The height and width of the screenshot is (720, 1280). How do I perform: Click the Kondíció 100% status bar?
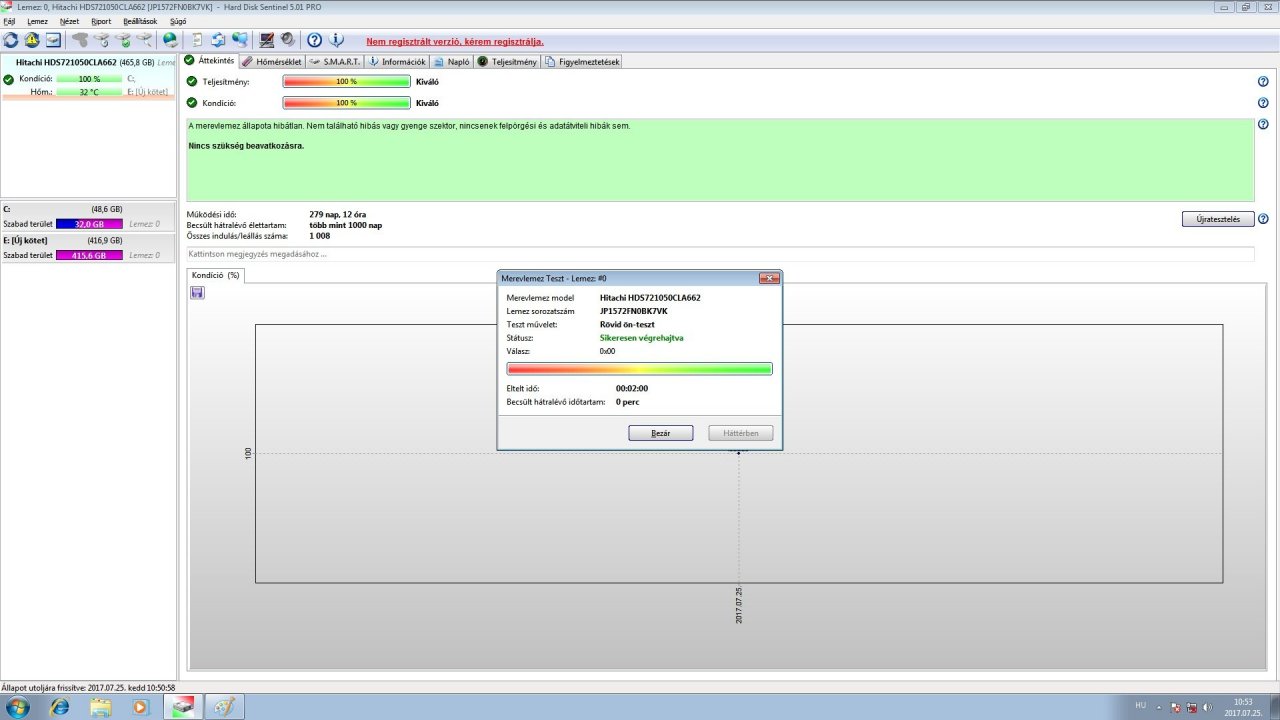coord(347,102)
